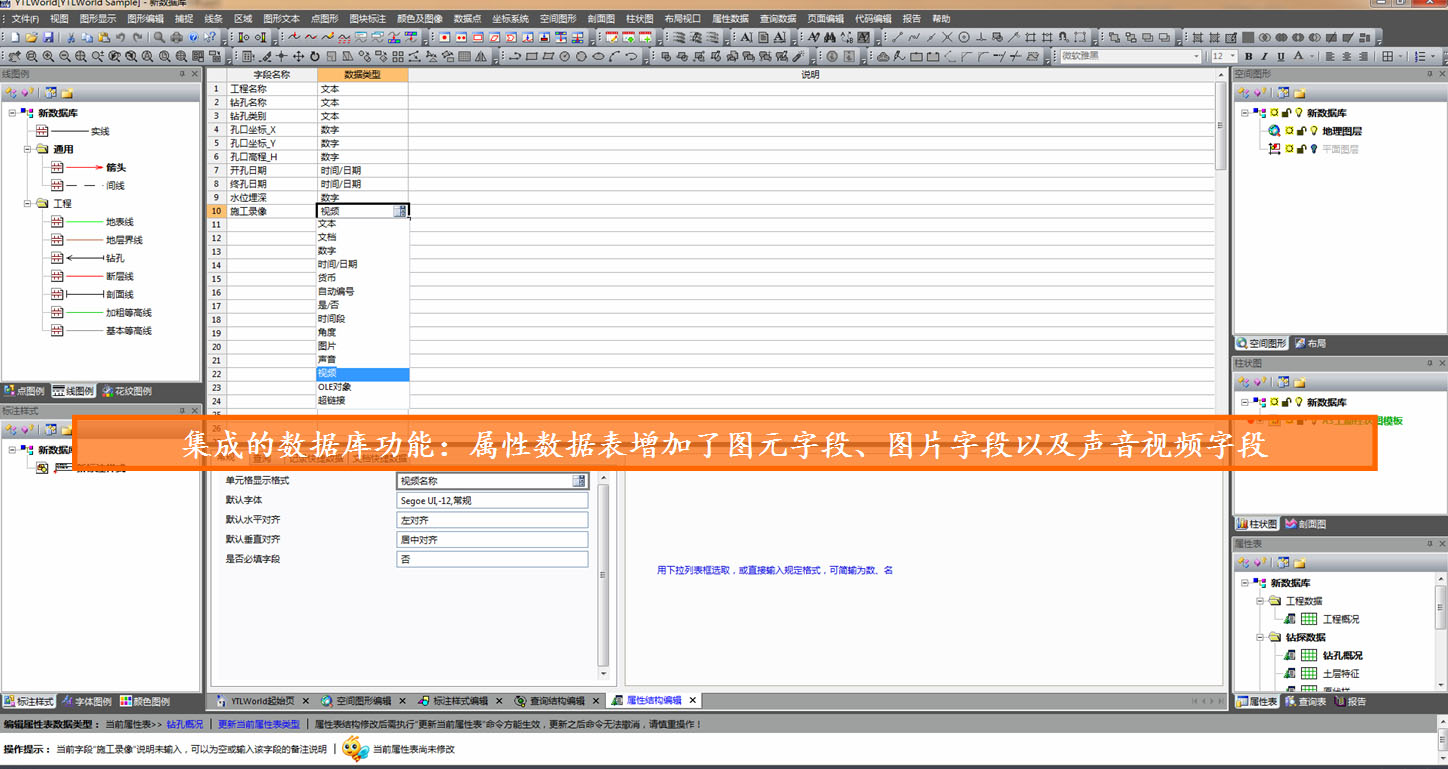
Task: Click the Redo arrow icon
Action: coord(137,37)
